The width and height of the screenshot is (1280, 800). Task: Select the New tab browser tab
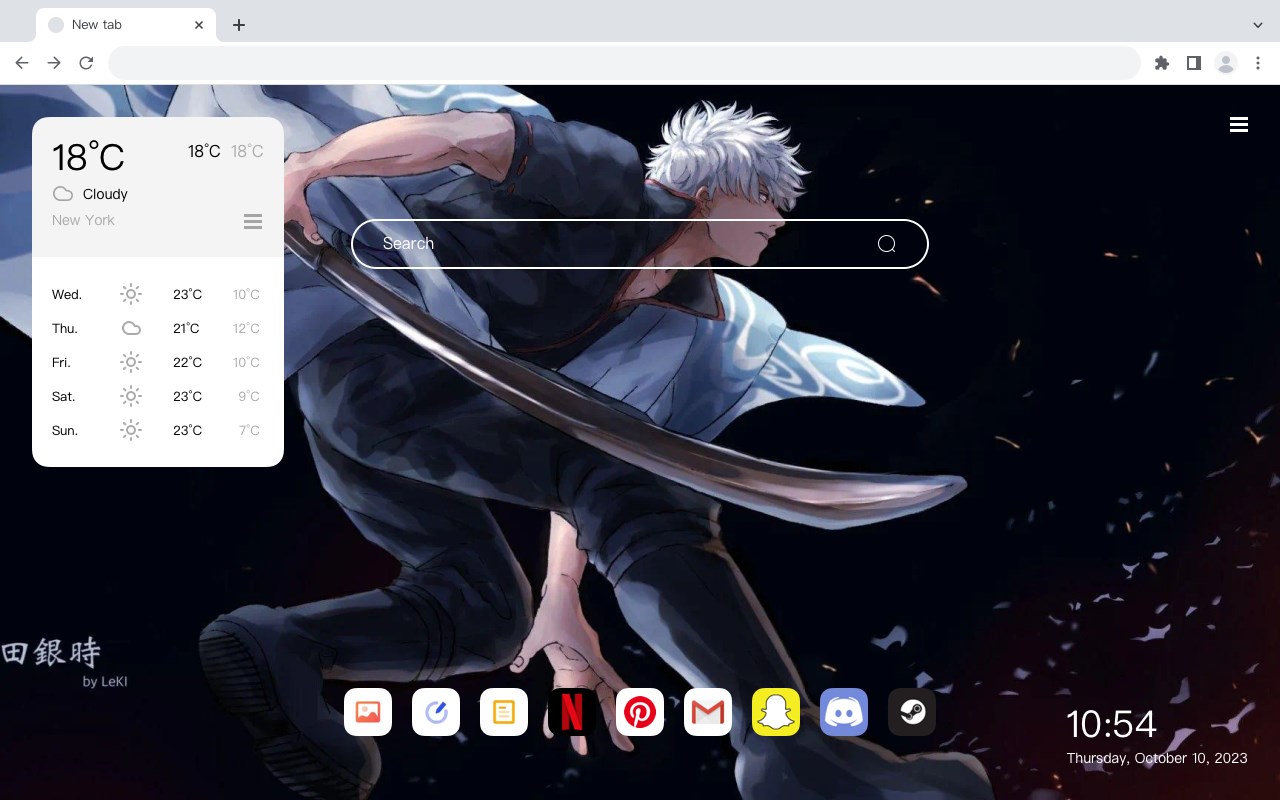tap(125, 25)
